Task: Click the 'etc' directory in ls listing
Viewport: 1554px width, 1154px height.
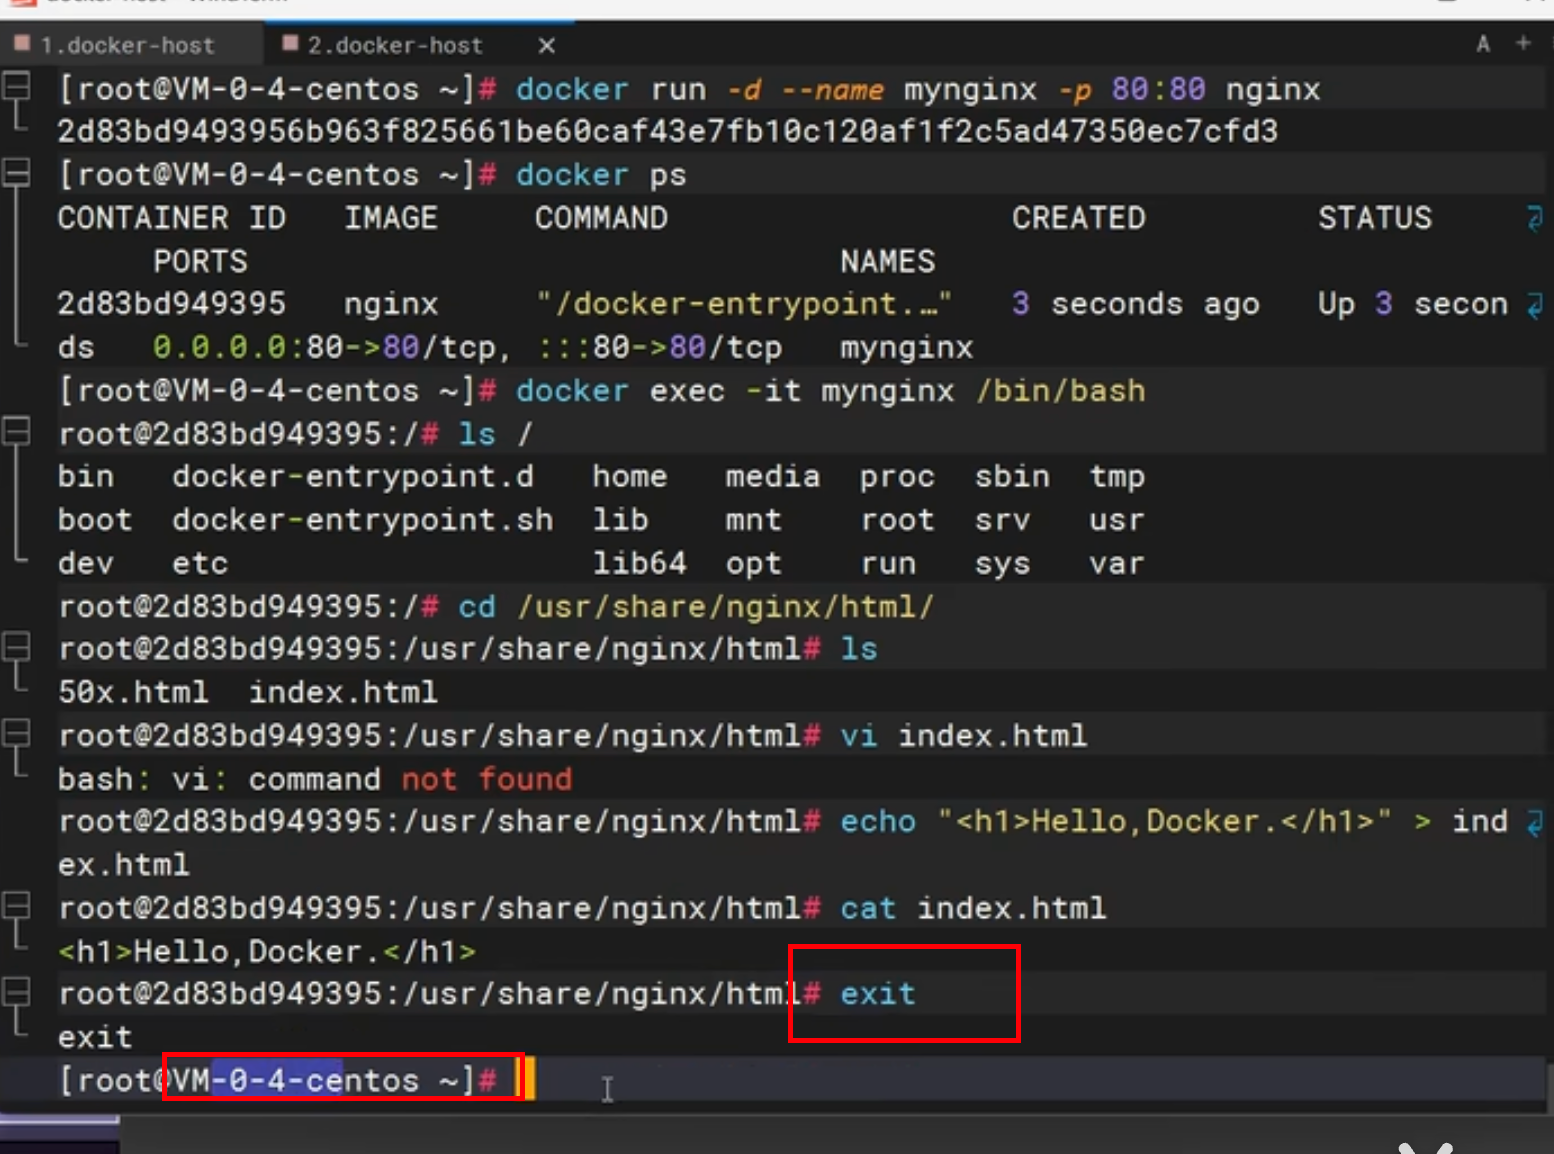Action: (x=200, y=562)
